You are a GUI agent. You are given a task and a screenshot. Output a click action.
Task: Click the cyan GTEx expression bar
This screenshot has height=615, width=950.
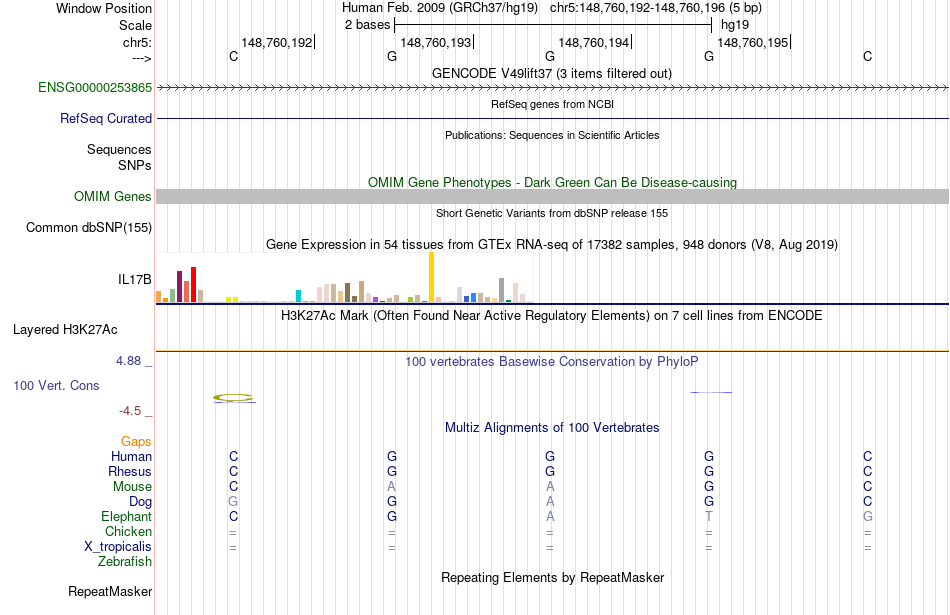[x=299, y=296]
